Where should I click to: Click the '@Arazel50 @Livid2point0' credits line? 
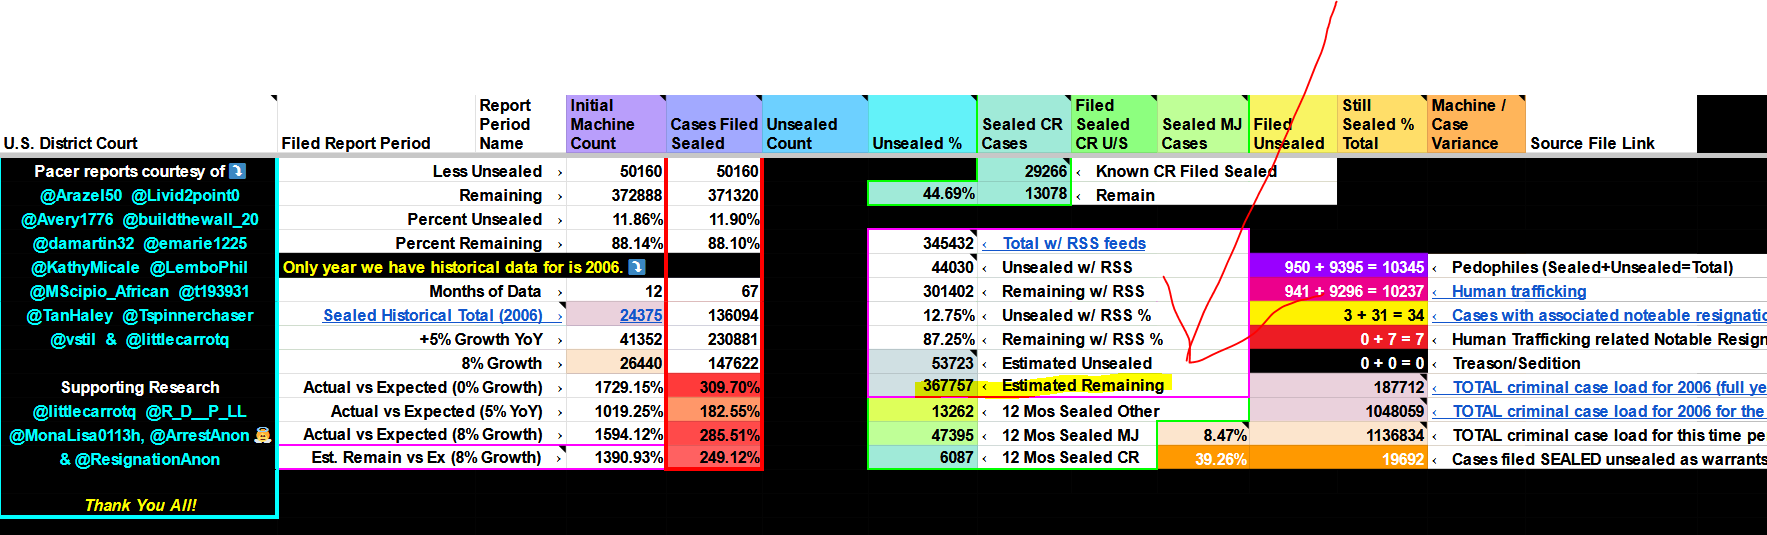pyautogui.click(x=140, y=195)
